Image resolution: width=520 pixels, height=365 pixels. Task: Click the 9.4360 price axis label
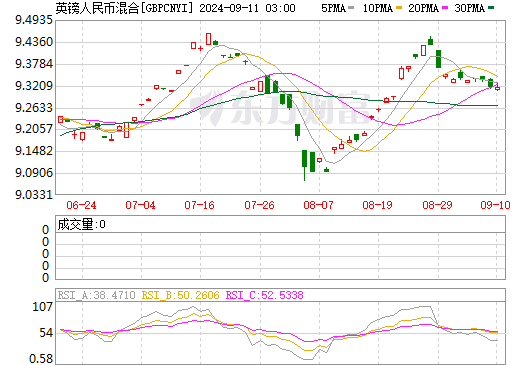click(34, 42)
